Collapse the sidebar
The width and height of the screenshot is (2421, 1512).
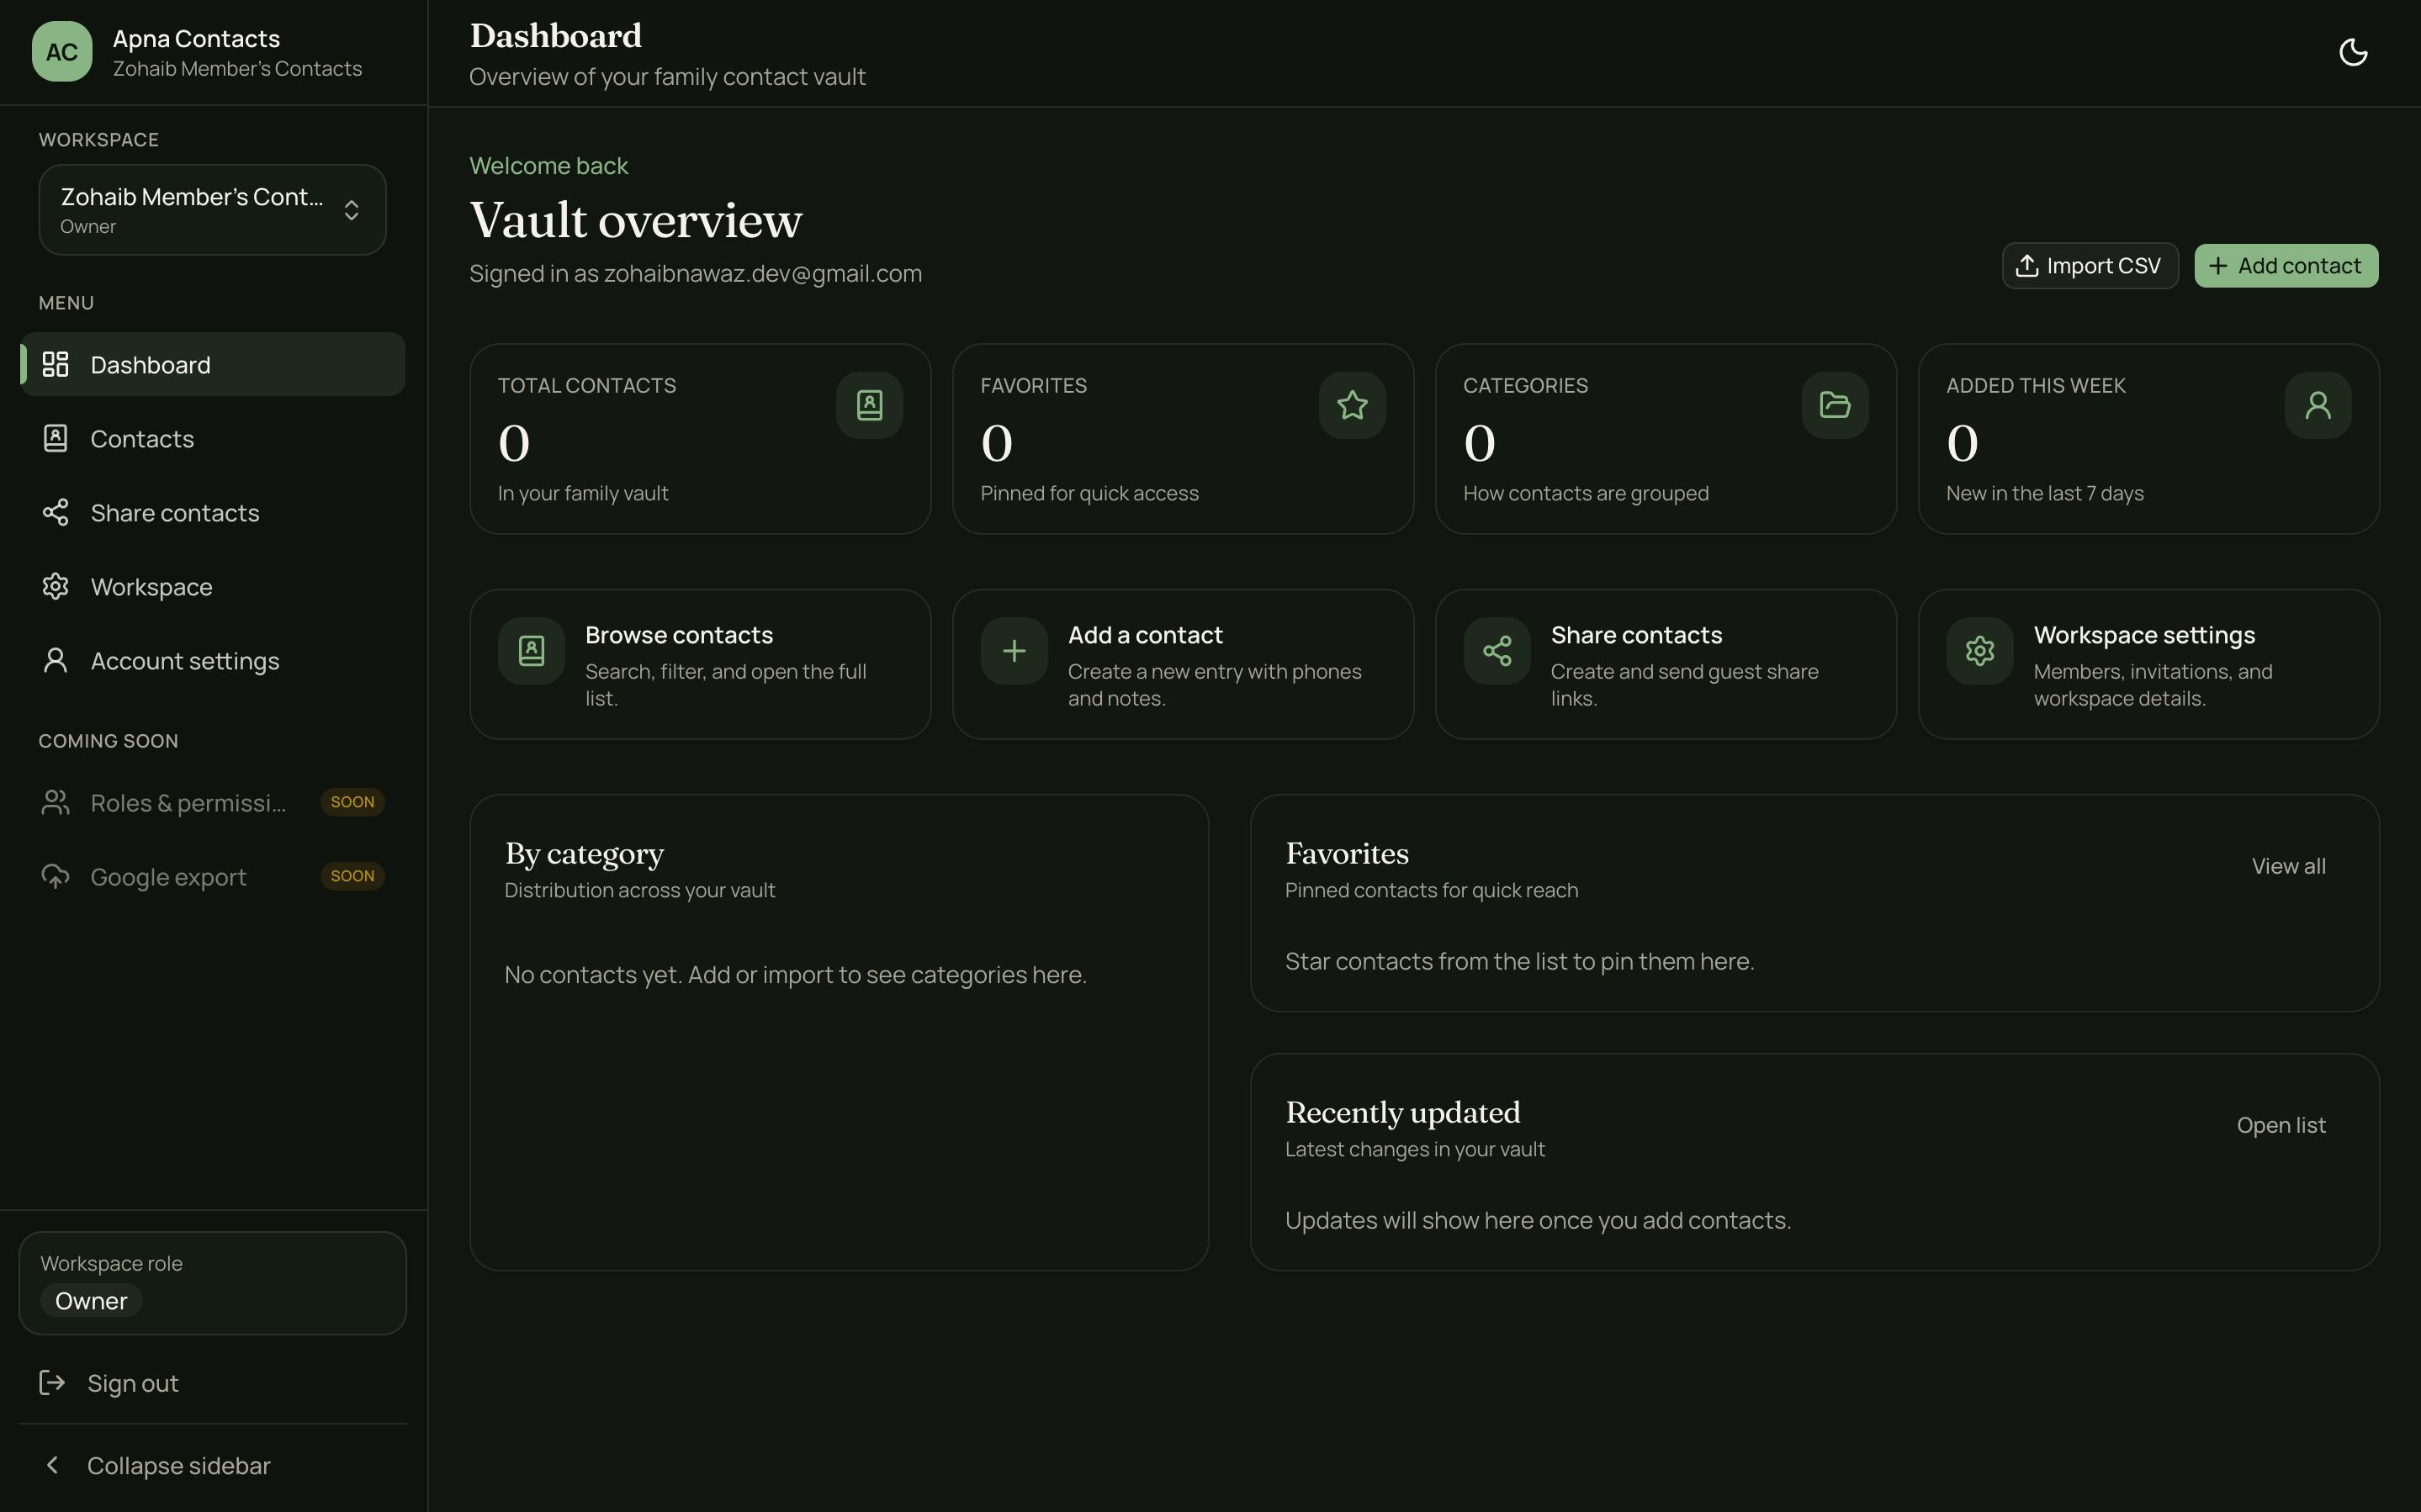[212, 1465]
